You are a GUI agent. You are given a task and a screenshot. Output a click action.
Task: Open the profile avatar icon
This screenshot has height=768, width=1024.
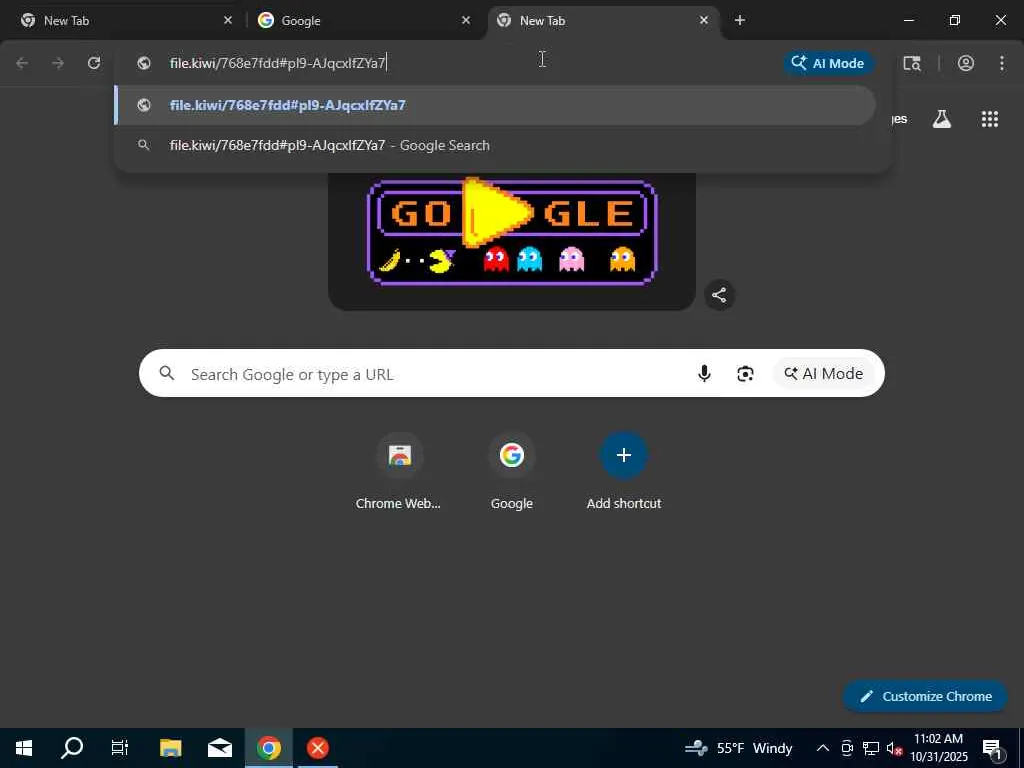pyautogui.click(x=966, y=63)
